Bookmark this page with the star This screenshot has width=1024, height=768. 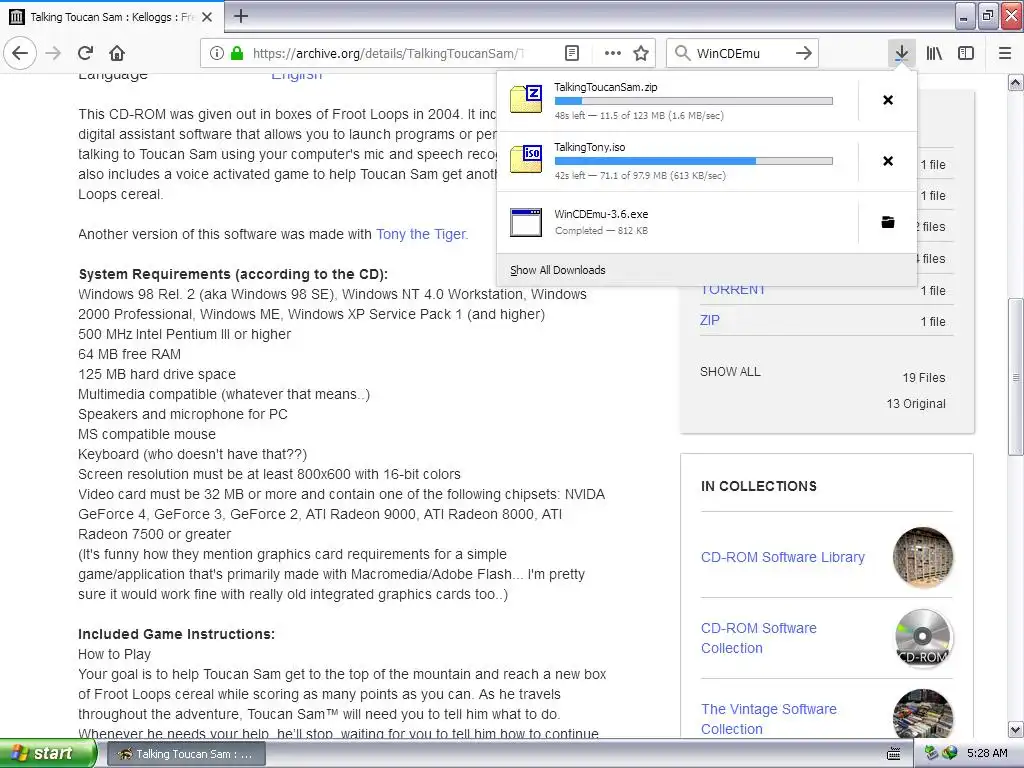(641, 54)
